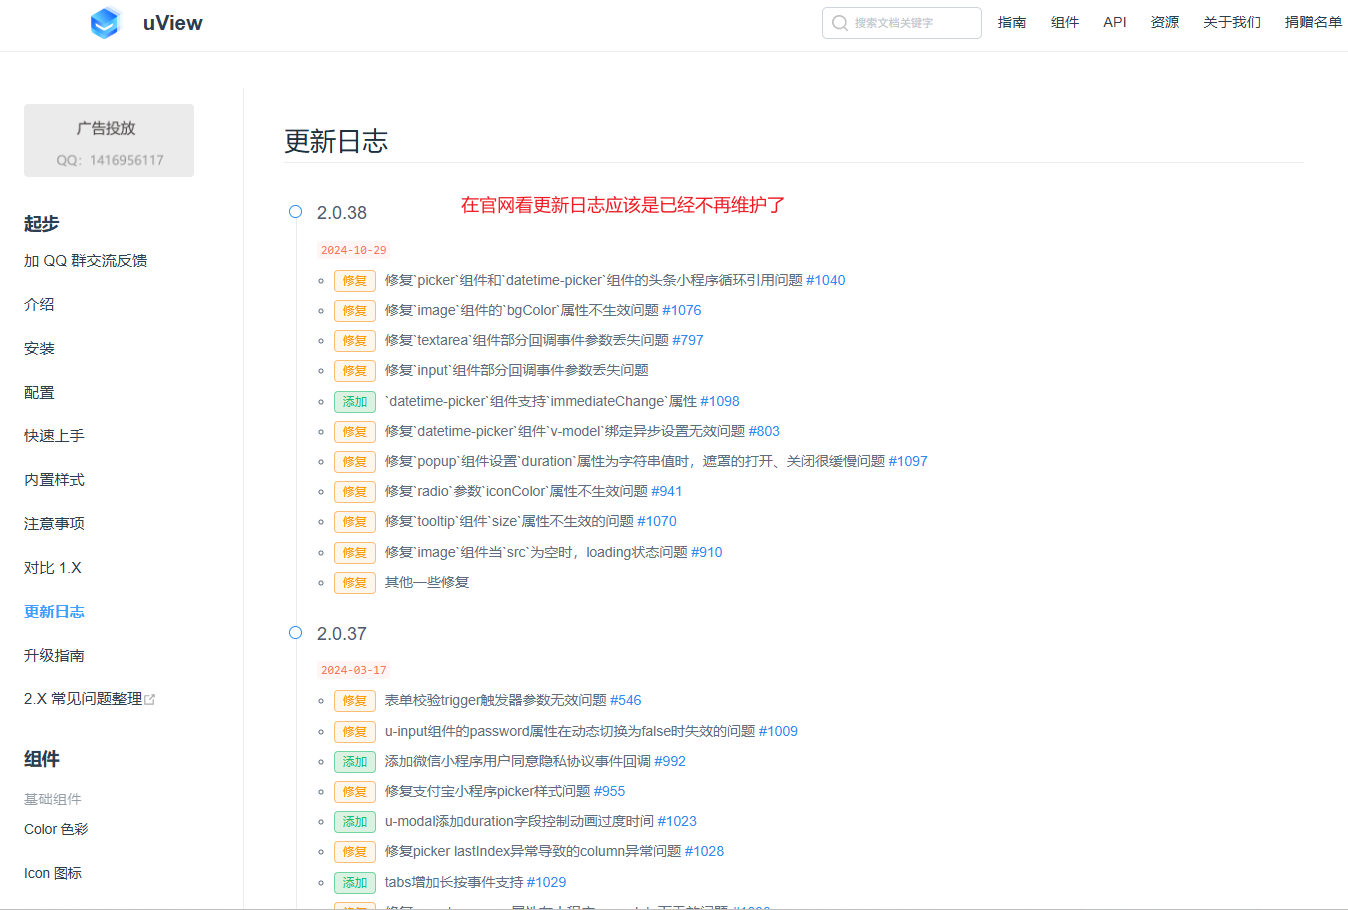
Task: Click the 修复 badge next to issue #1040
Action: 355,281
